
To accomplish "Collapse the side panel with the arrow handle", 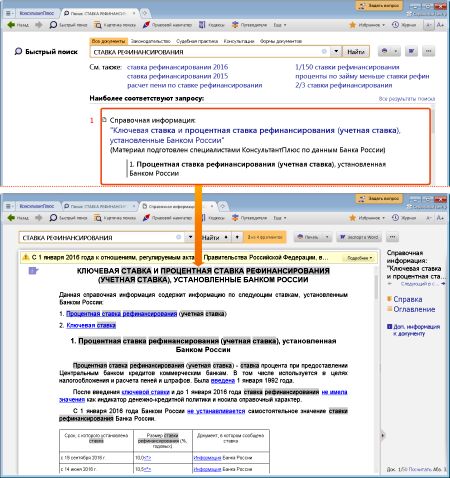I will point(382,435).
